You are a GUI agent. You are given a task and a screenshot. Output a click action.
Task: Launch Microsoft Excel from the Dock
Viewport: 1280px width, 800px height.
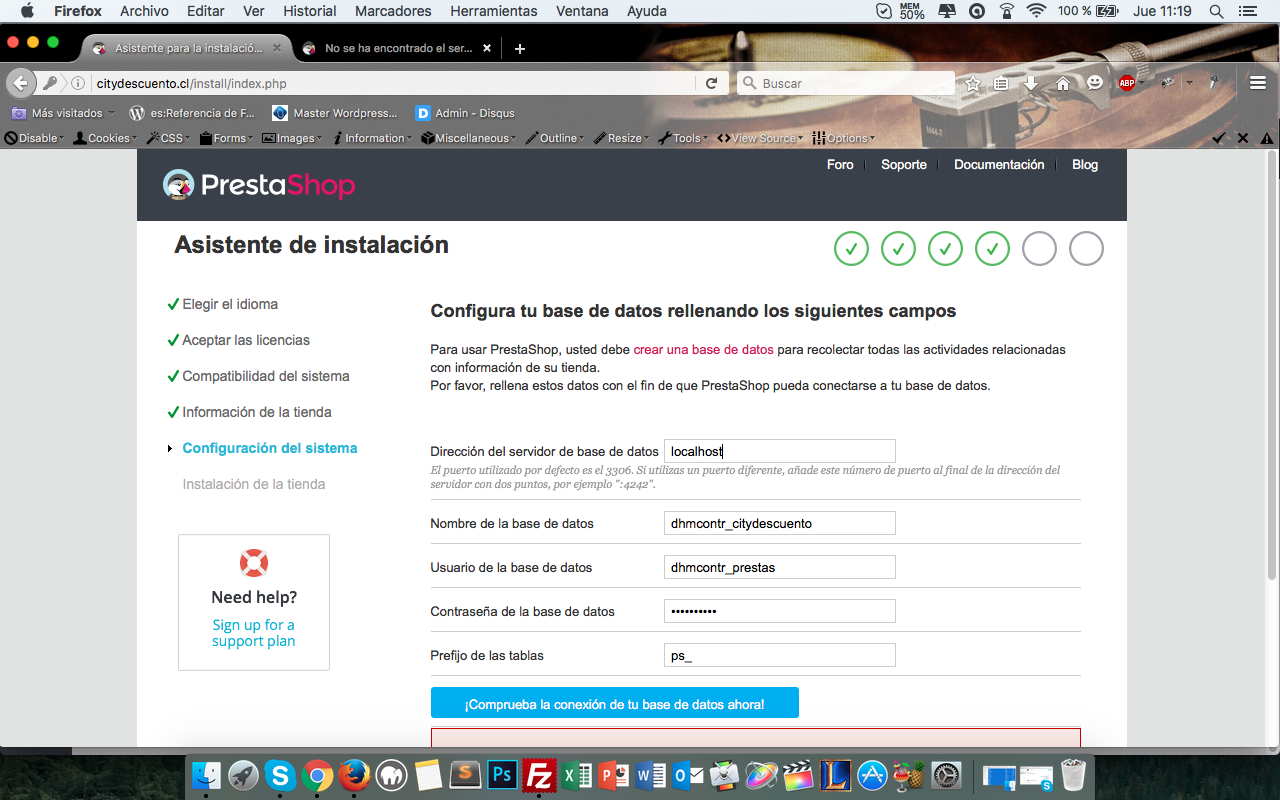[x=577, y=775]
